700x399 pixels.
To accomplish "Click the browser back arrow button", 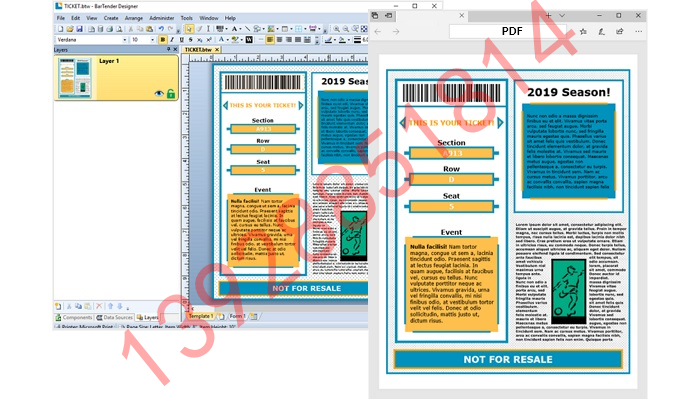I will (x=378, y=32).
